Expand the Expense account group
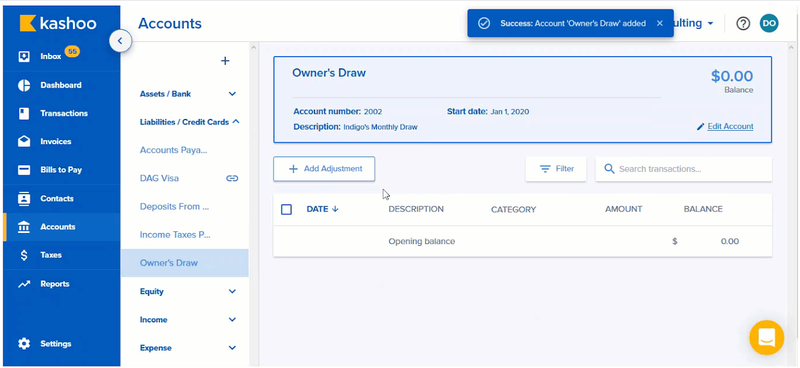 click(x=232, y=348)
